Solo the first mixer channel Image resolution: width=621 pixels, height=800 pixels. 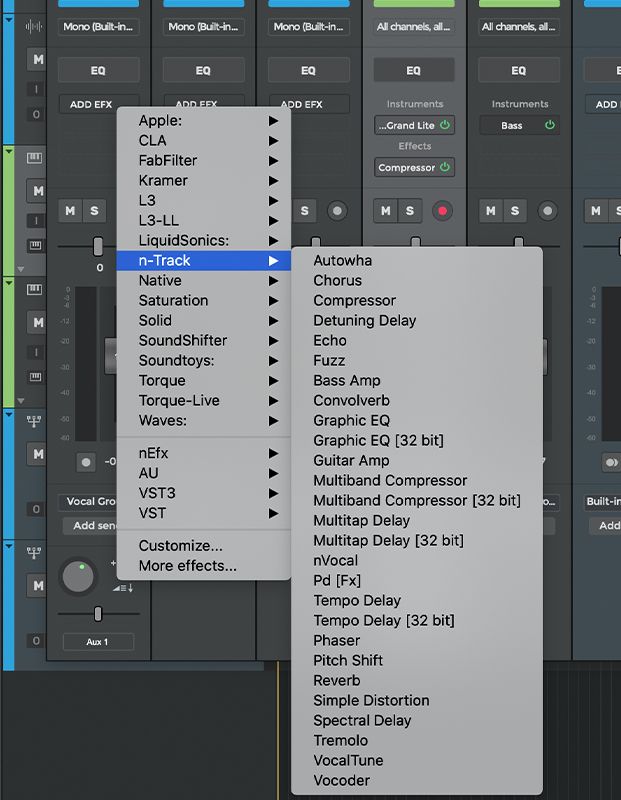pos(94,211)
